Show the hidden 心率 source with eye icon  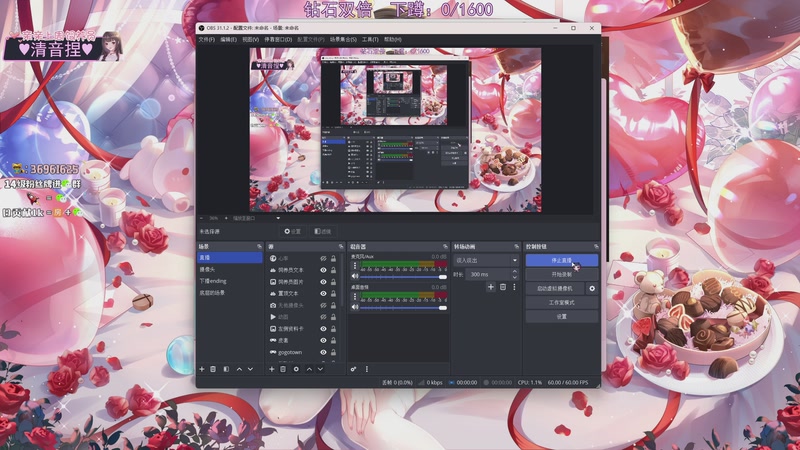(323, 259)
